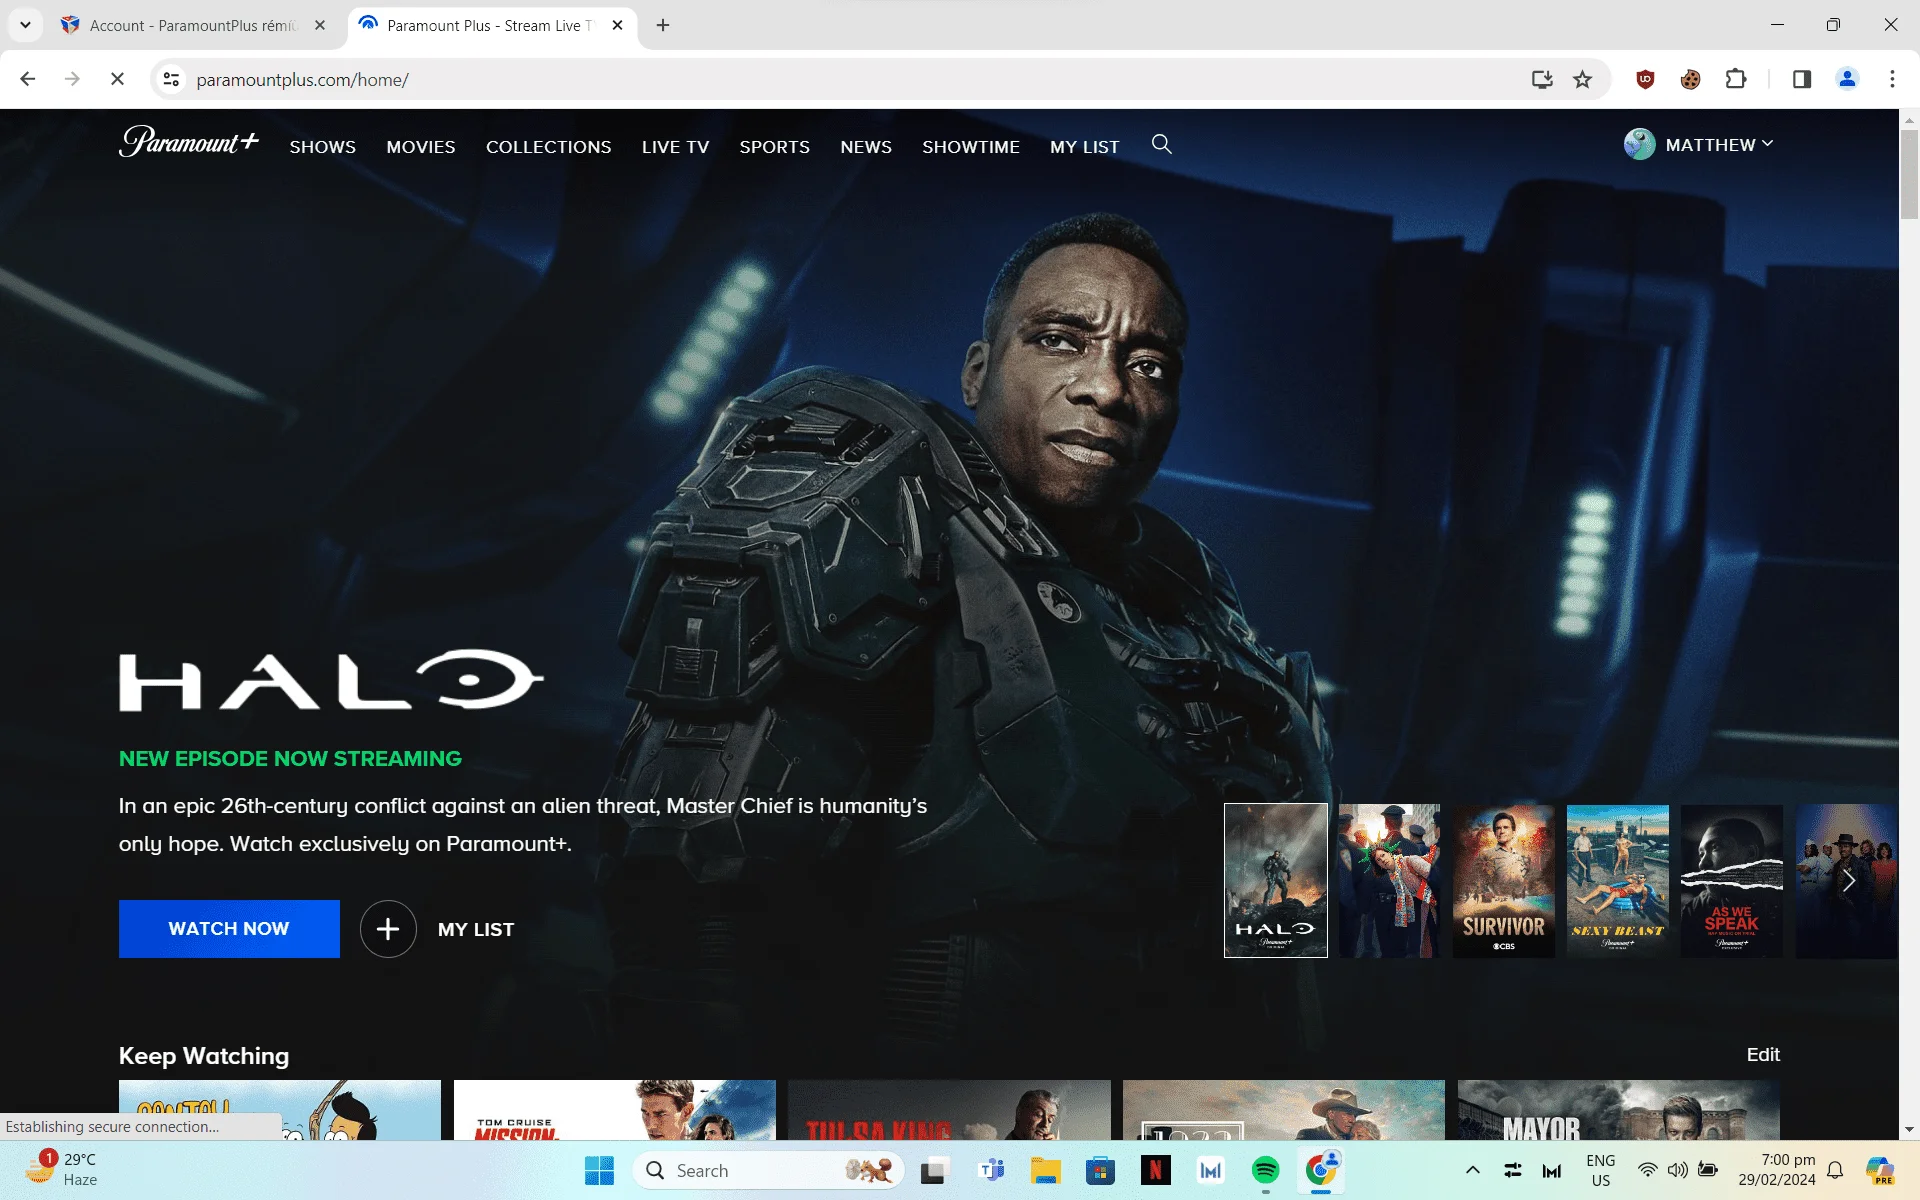Open Windows Start menu
Viewport: 1920px width, 1200px height.
tap(599, 1170)
